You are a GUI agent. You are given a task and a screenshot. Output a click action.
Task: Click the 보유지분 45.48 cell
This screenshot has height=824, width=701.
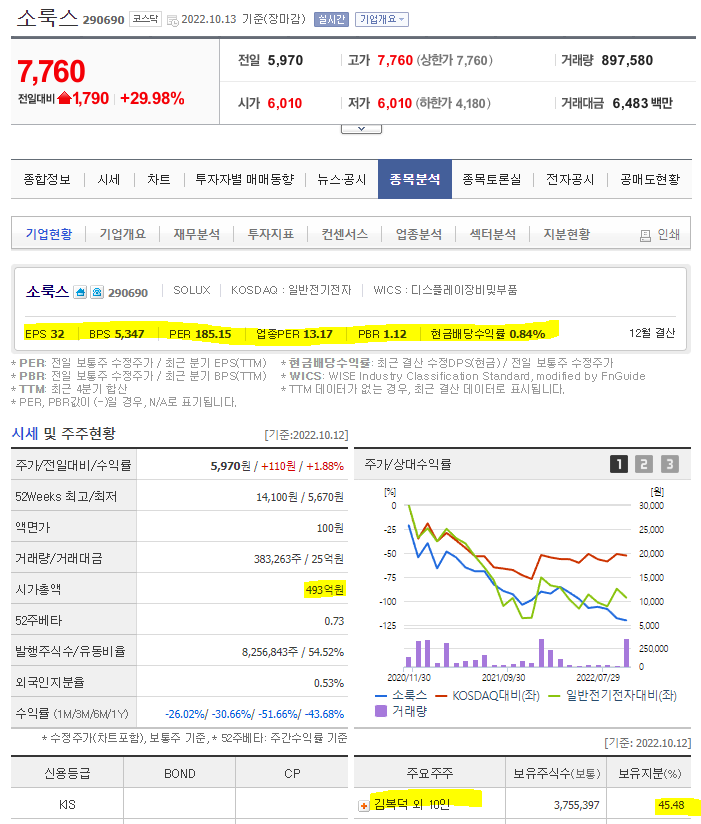672,805
